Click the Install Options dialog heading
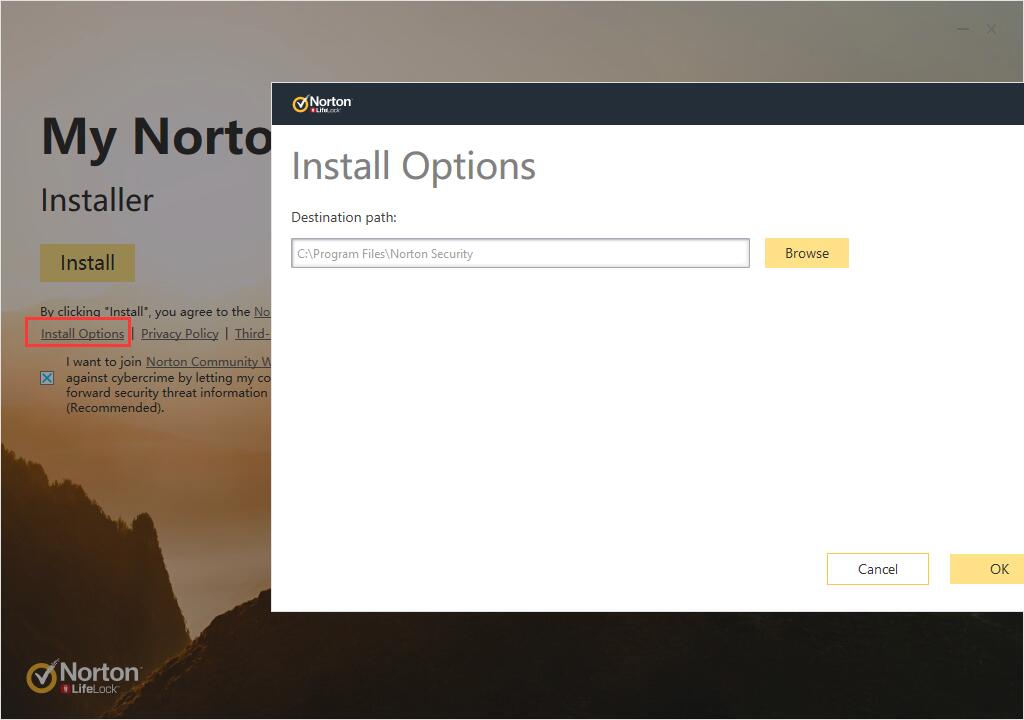The image size is (1024, 720). [413, 166]
